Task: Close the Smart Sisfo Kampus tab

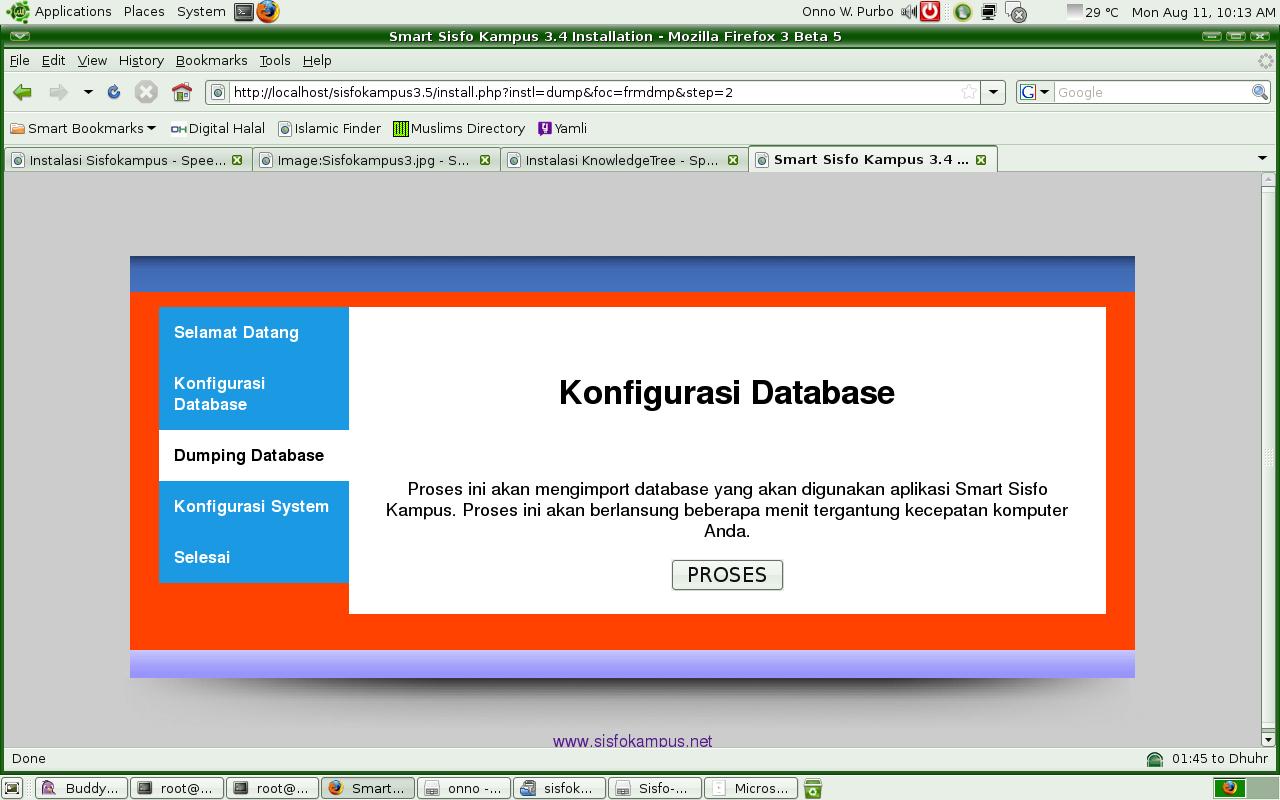Action: click(x=981, y=160)
